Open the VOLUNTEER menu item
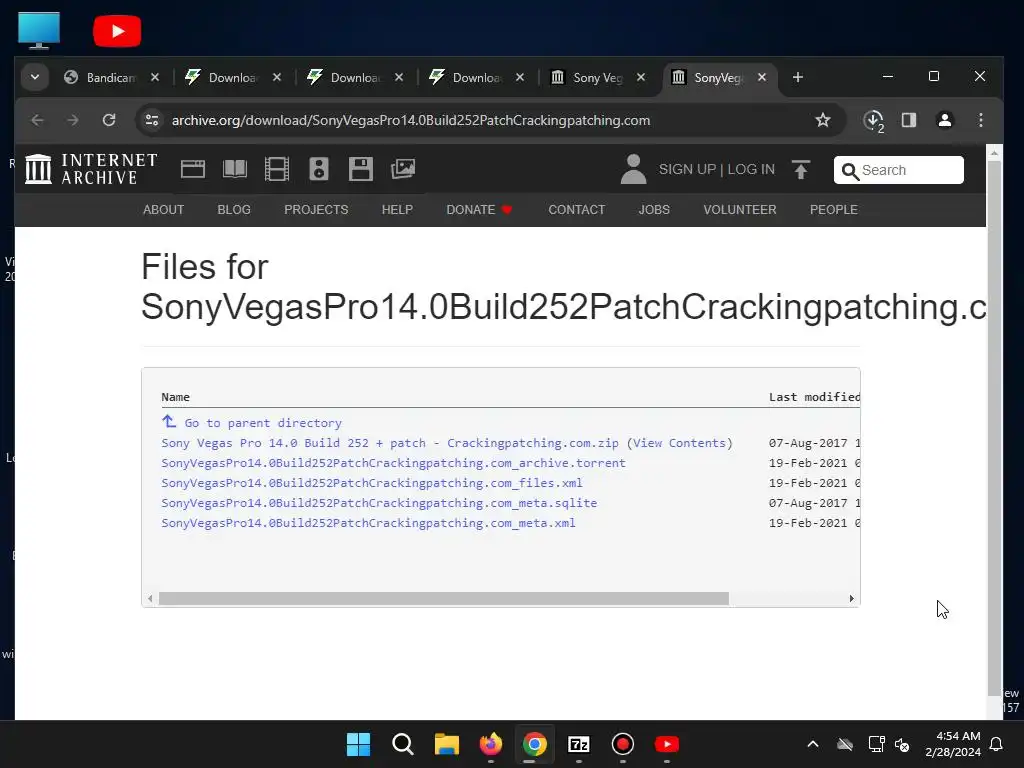The width and height of the screenshot is (1024, 768). click(740, 210)
